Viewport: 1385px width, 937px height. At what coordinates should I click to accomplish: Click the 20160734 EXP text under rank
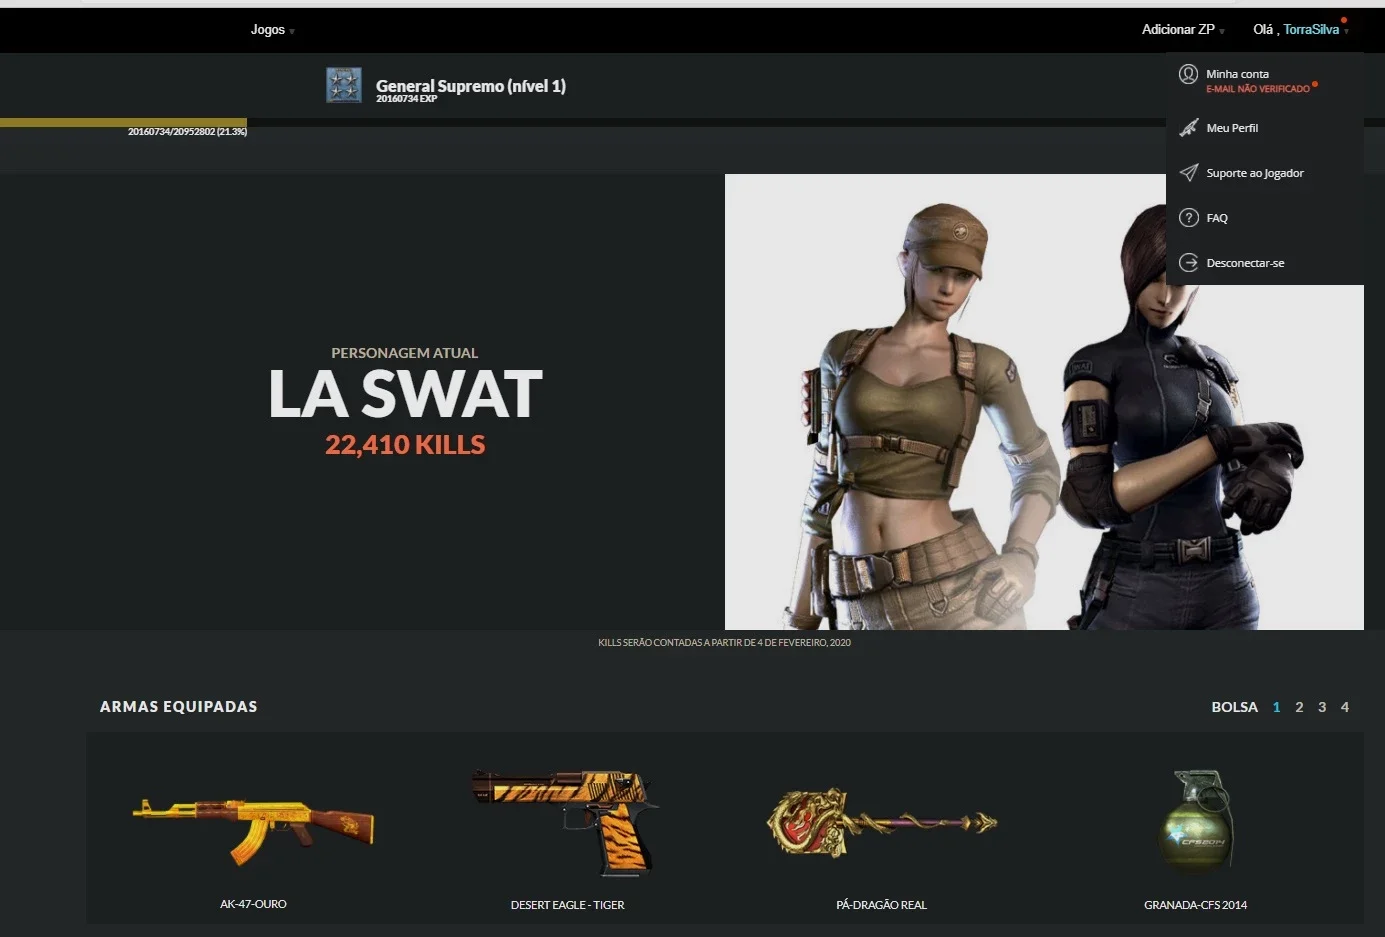pos(406,99)
